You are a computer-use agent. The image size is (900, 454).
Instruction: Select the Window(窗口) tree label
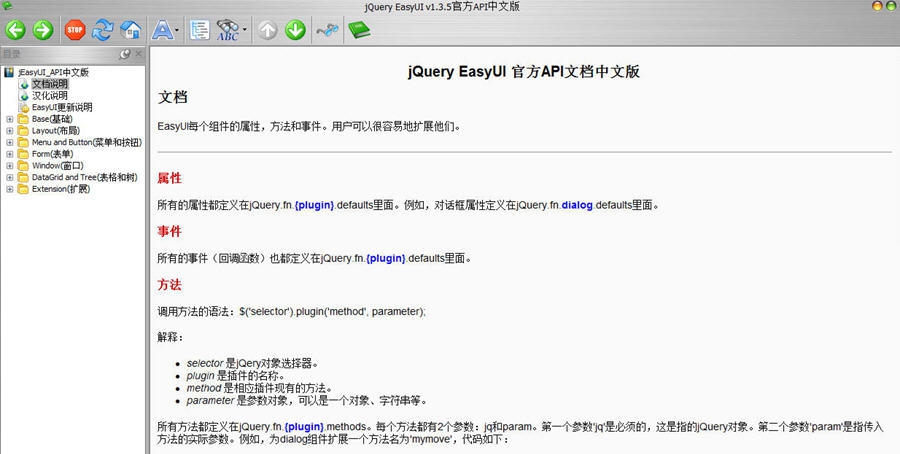point(57,166)
